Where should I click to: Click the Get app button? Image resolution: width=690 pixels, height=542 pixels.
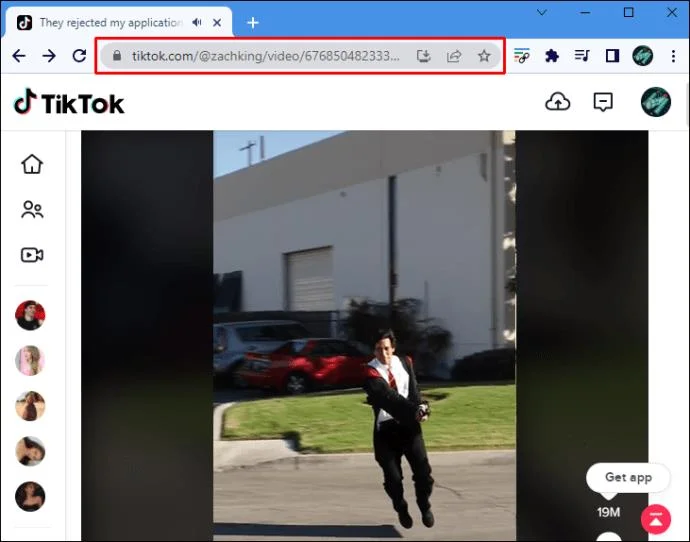point(628,477)
